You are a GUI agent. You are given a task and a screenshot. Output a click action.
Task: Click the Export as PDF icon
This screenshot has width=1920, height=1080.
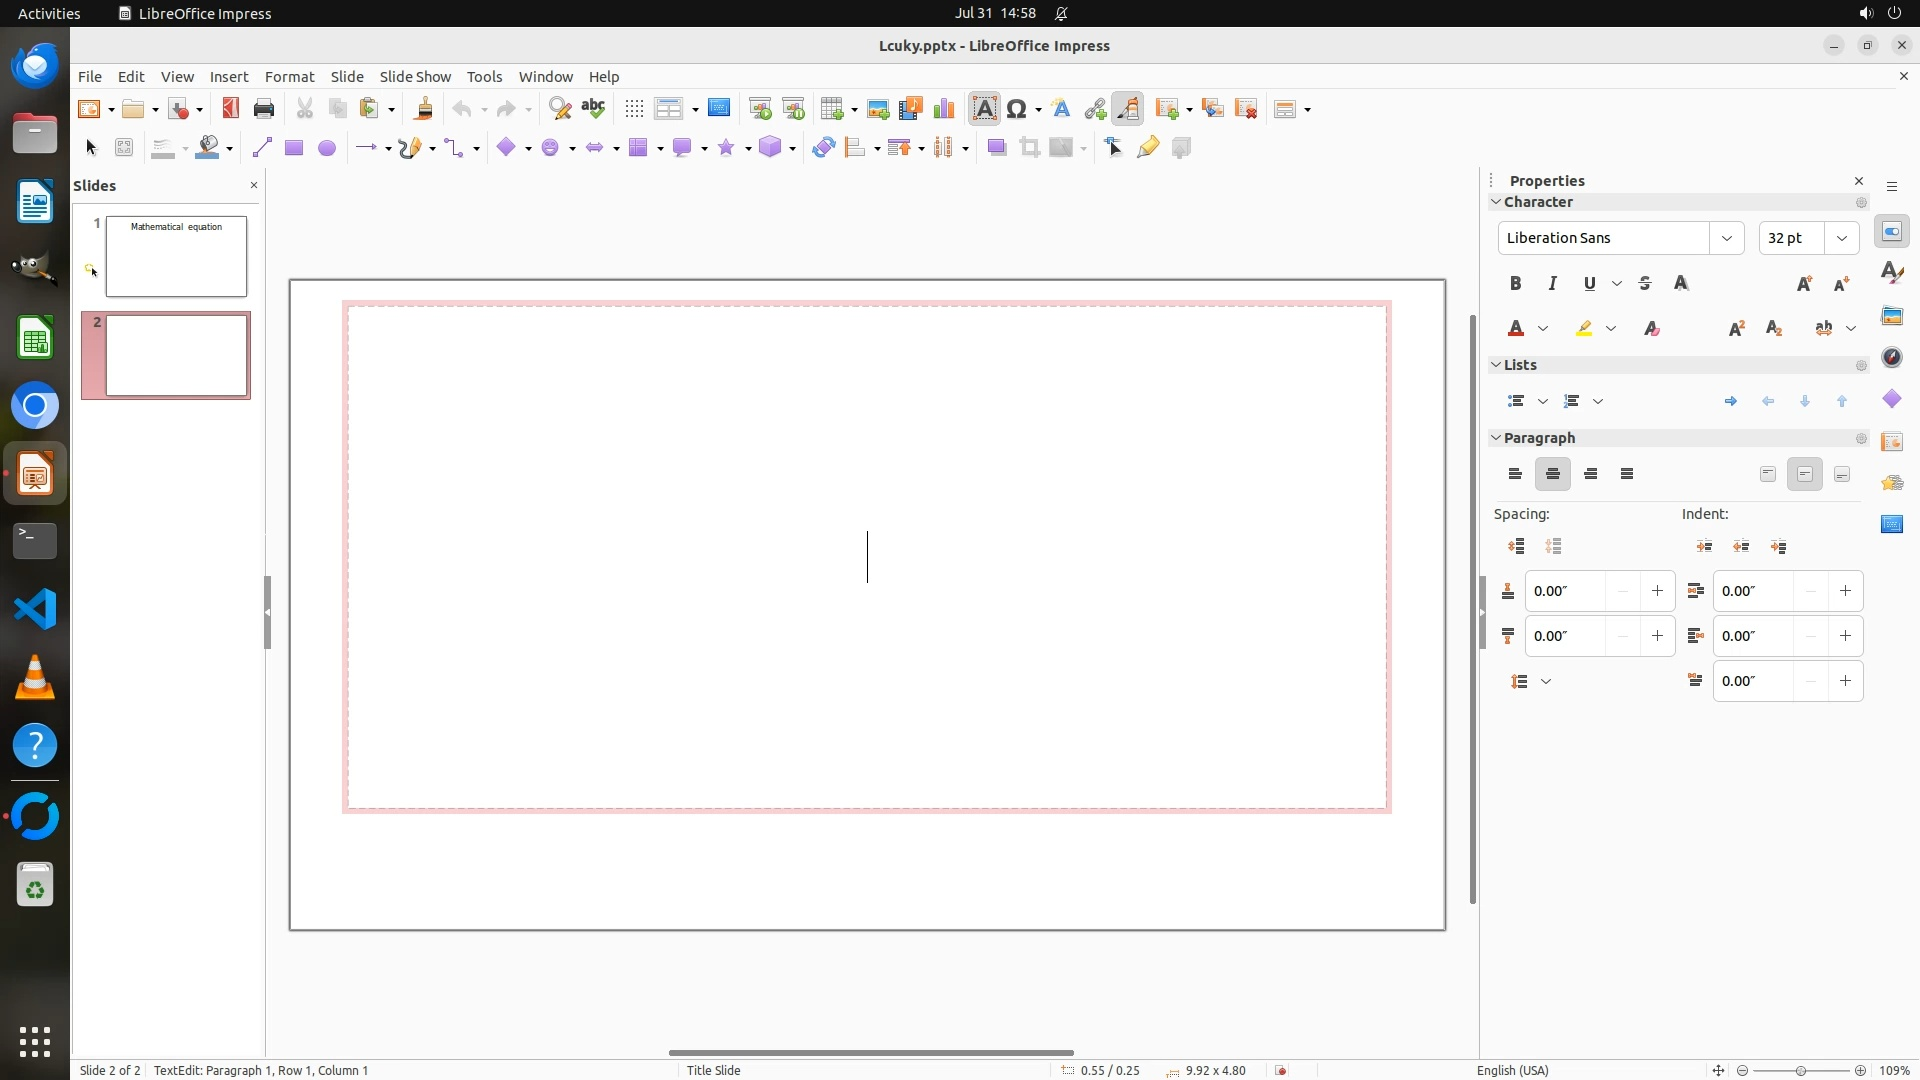231,109
